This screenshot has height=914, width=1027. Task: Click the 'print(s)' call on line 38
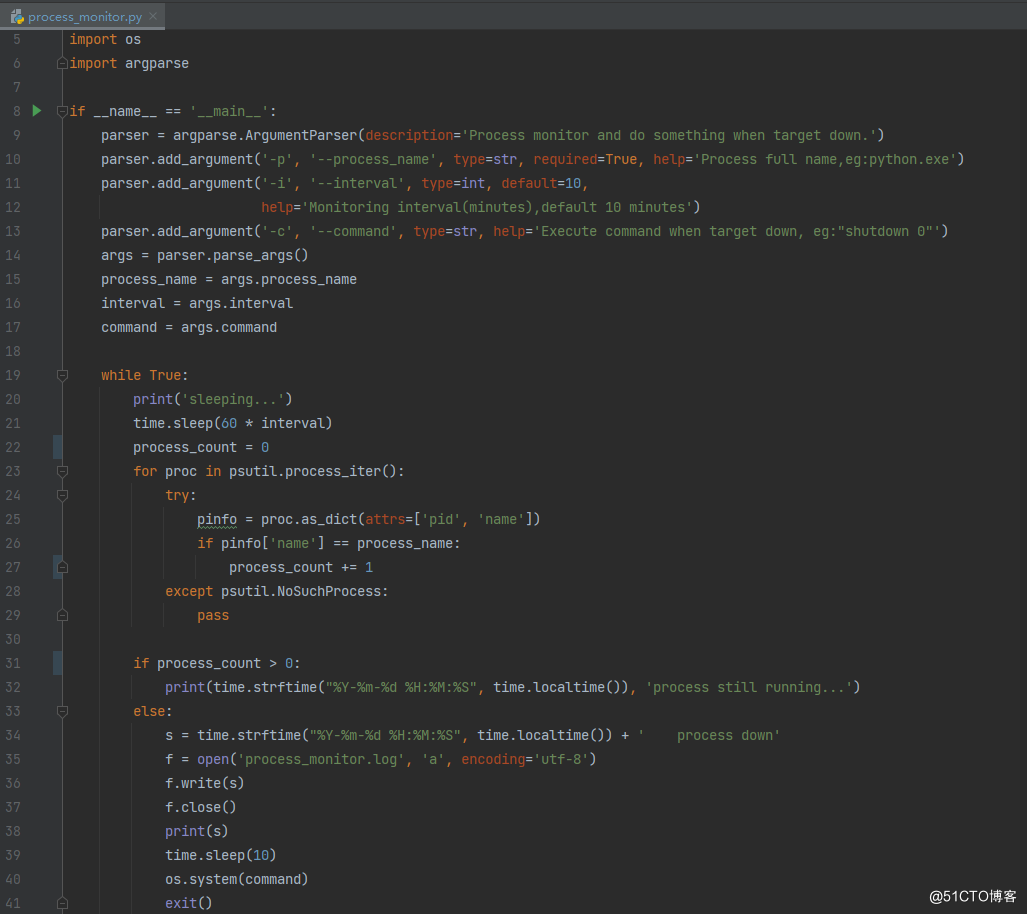(196, 831)
